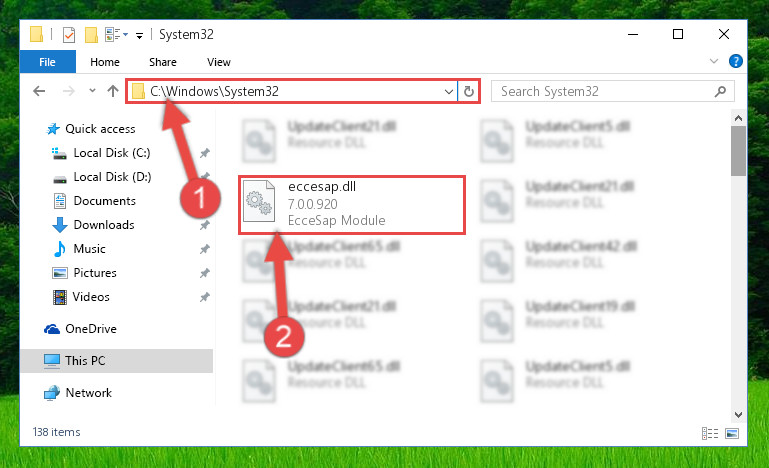Open the File menu tab
The image size is (769, 468).
click(x=48, y=62)
